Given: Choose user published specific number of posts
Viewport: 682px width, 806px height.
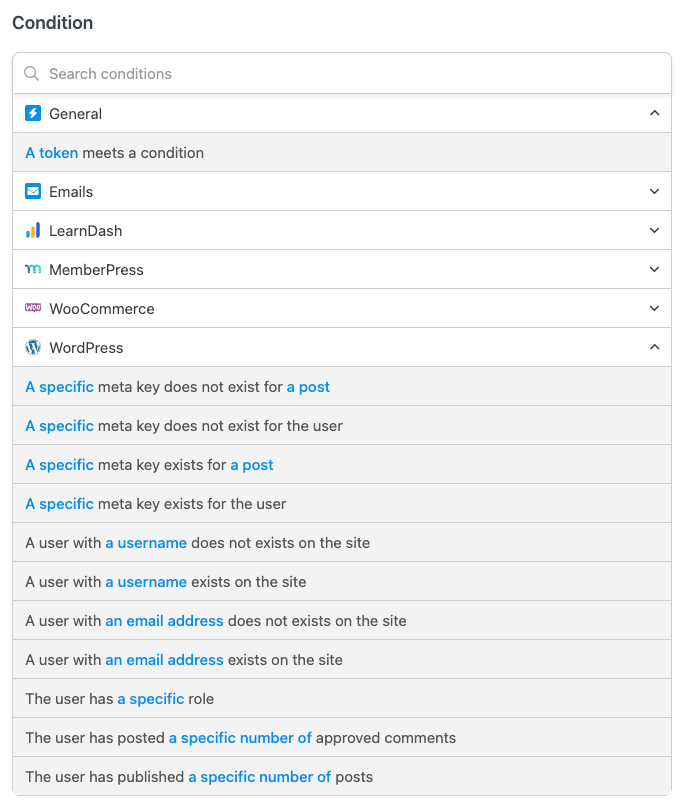Looking at the screenshot, I should tap(342, 776).
